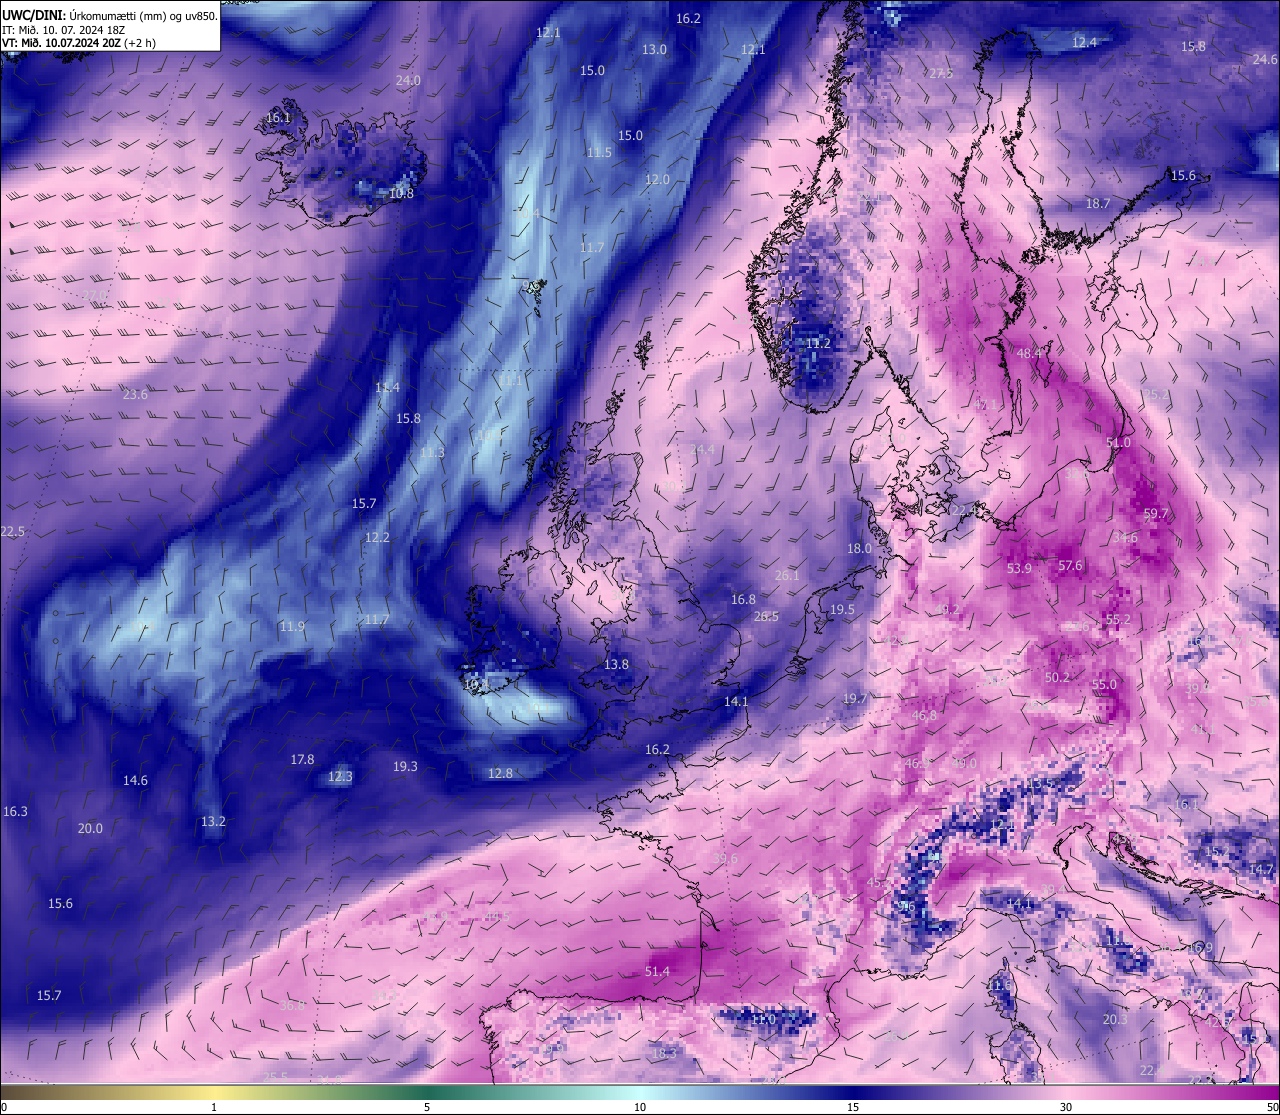Click the 27.5 value label
This screenshot has width=1280, height=1115.
(941, 73)
